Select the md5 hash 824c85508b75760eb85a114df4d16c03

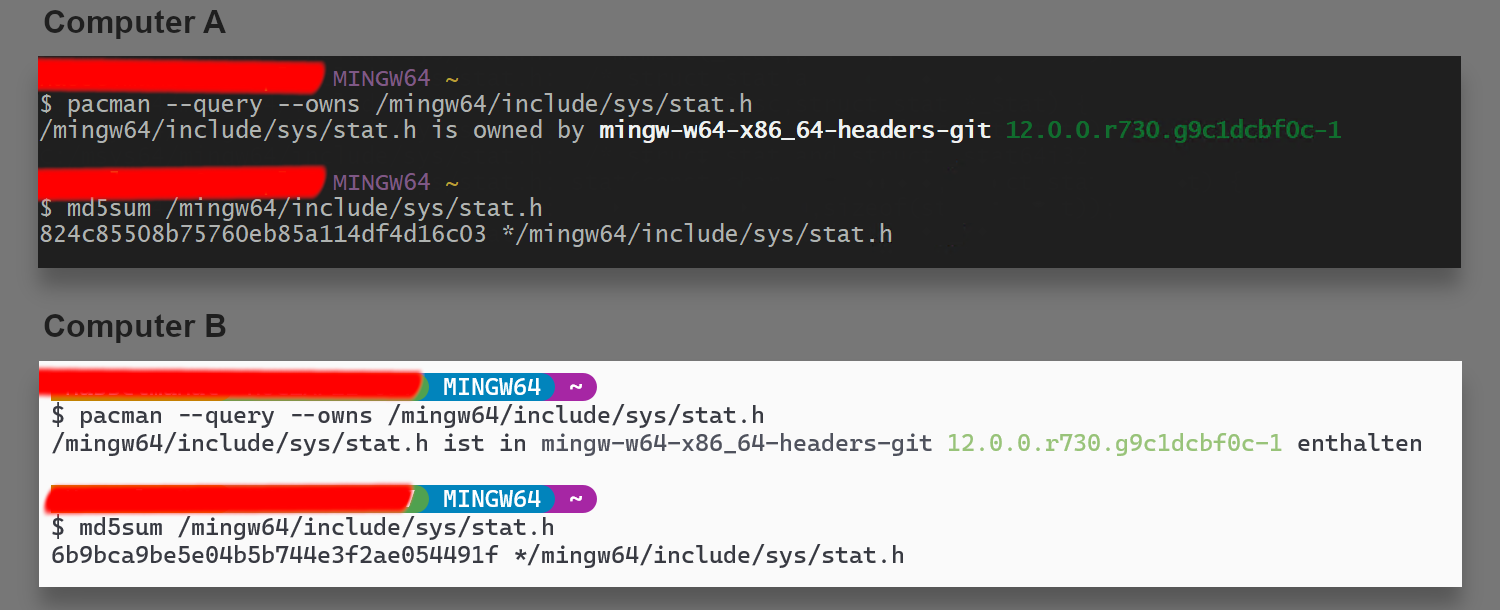click(262, 234)
